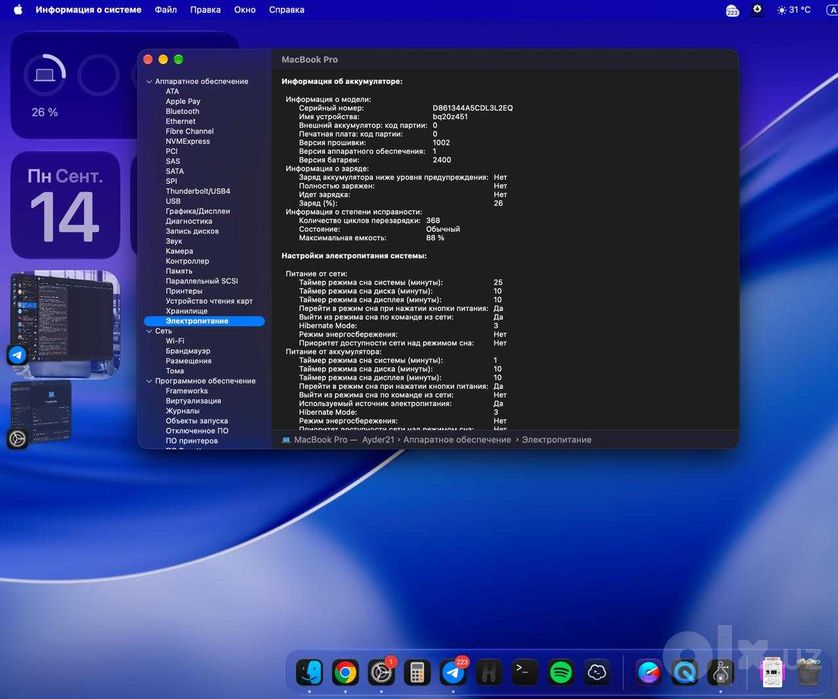The width and height of the screenshot is (838, 699).
Task: Click the maximum capacity value 88 %
Action: point(435,238)
